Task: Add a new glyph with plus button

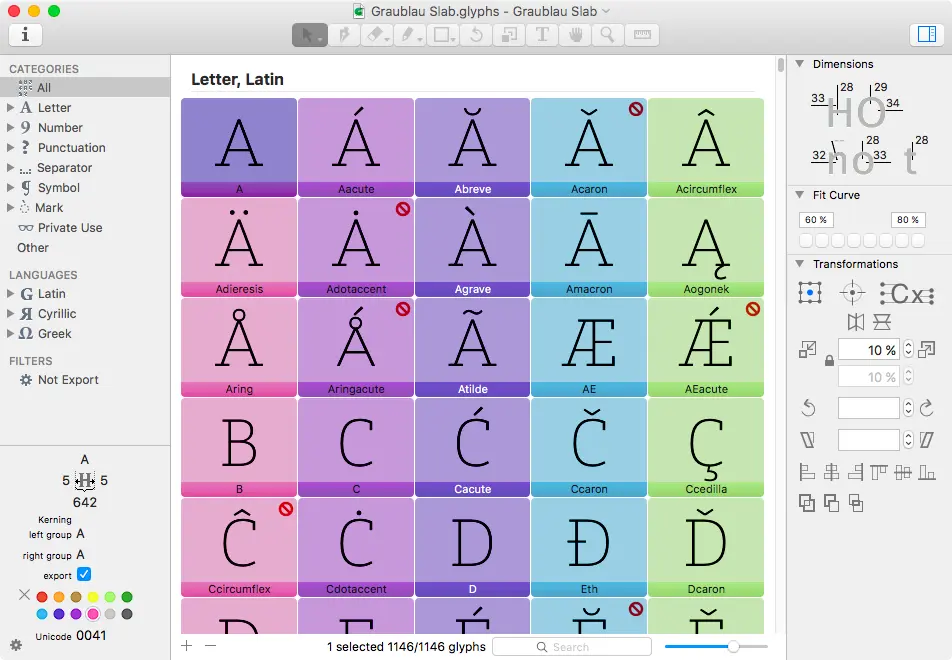Action: [x=186, y=645]
